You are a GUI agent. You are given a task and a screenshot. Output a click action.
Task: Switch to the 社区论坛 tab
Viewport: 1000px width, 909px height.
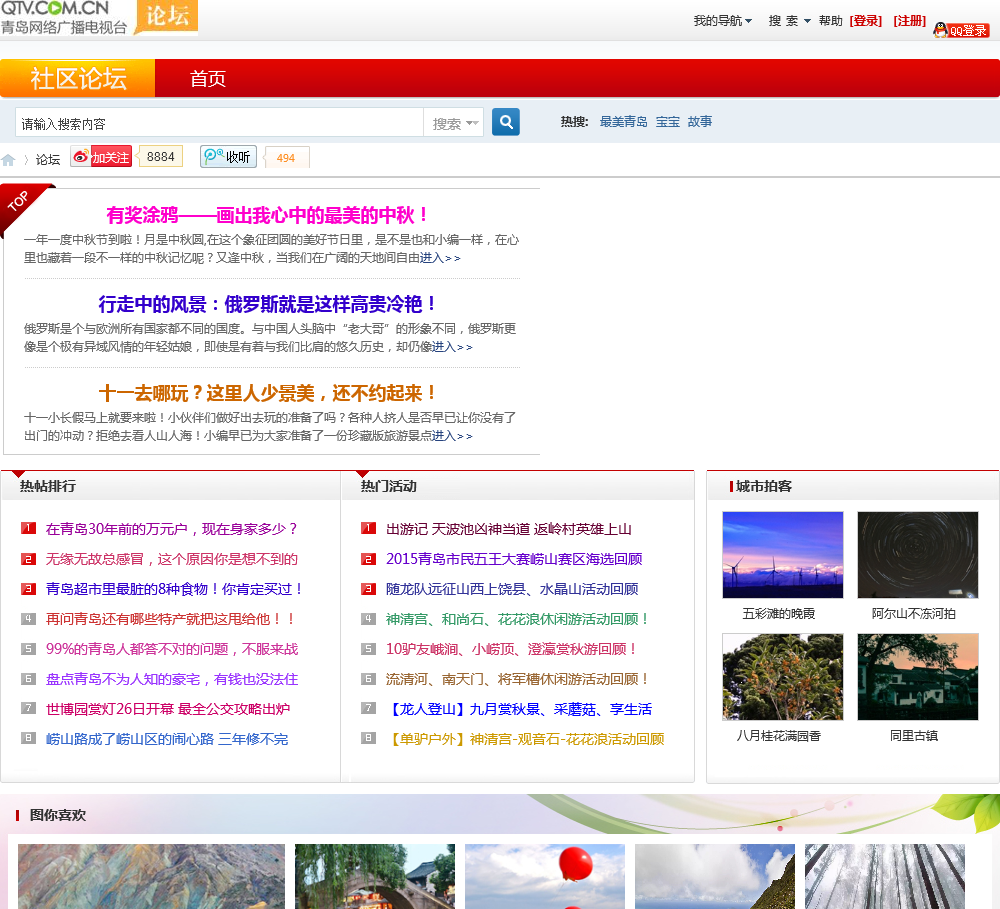click(x=78, y=79)
